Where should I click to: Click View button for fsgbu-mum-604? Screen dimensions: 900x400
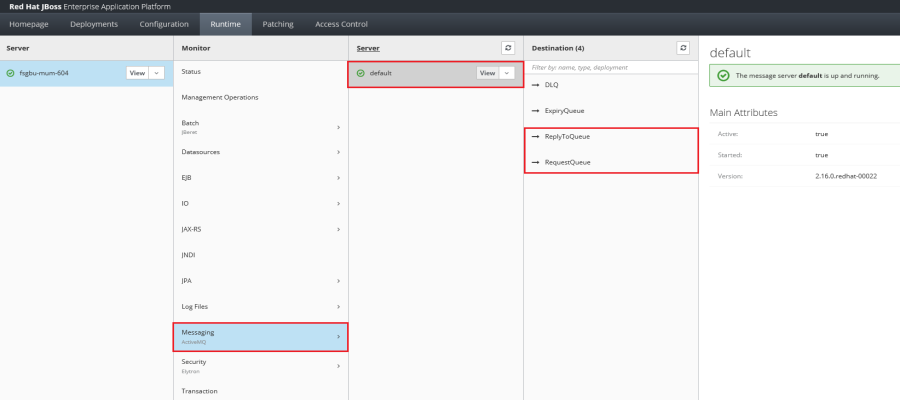click(137, 73)
